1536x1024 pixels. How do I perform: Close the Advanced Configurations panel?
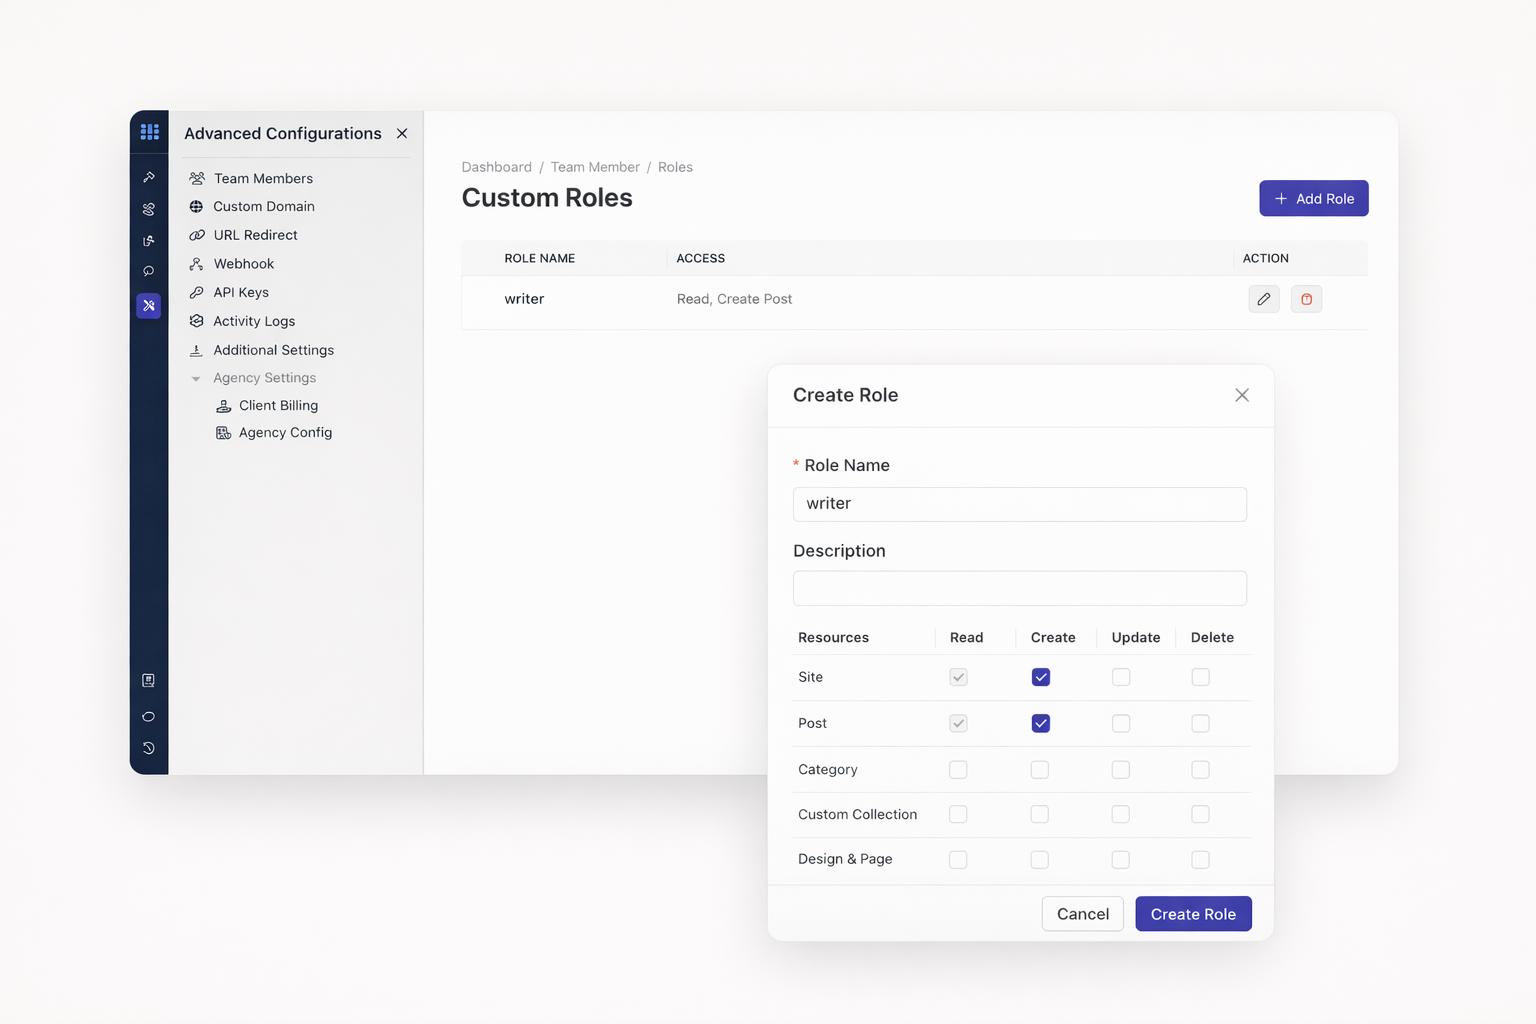click(402, 134)
